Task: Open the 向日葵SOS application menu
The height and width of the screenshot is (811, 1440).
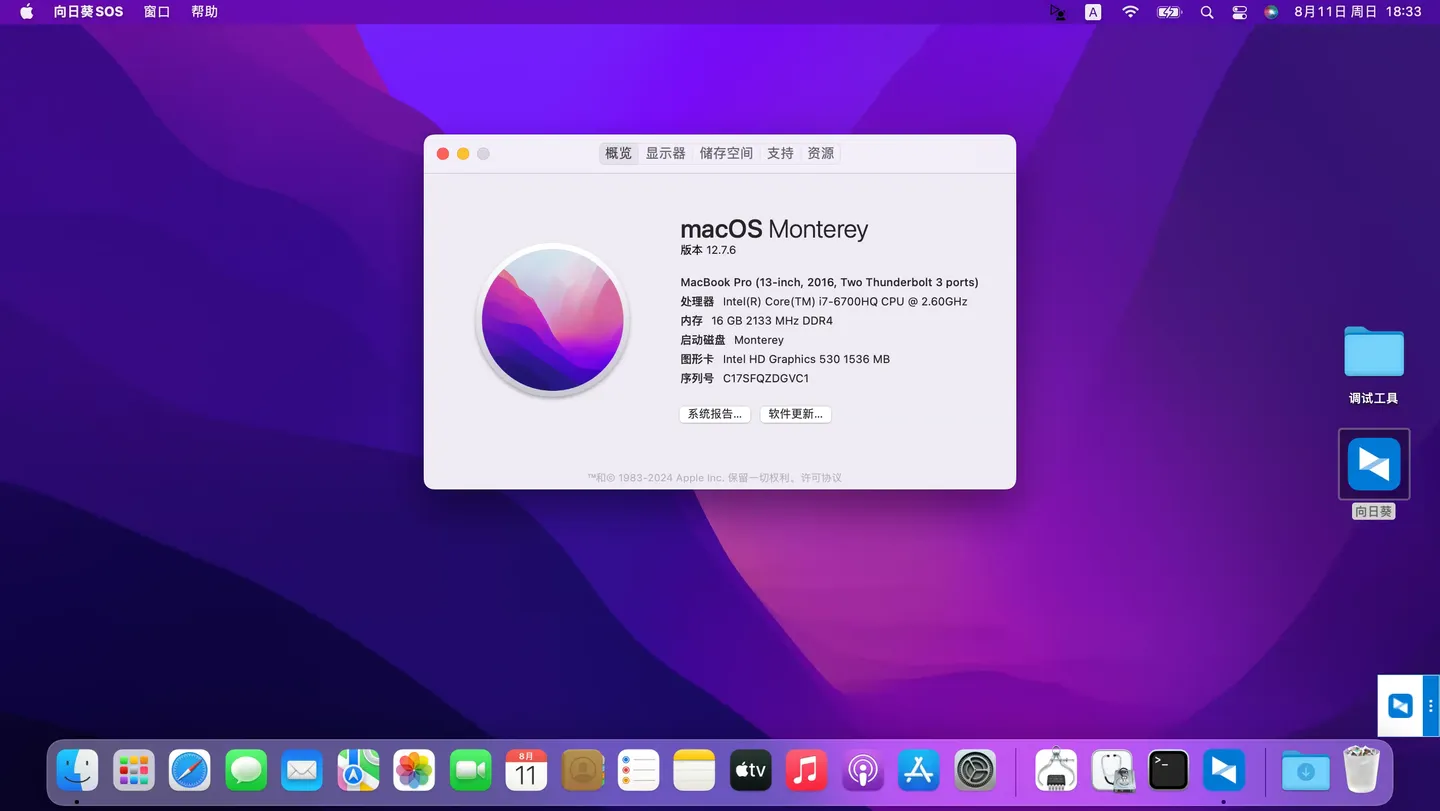Action: 88,12
